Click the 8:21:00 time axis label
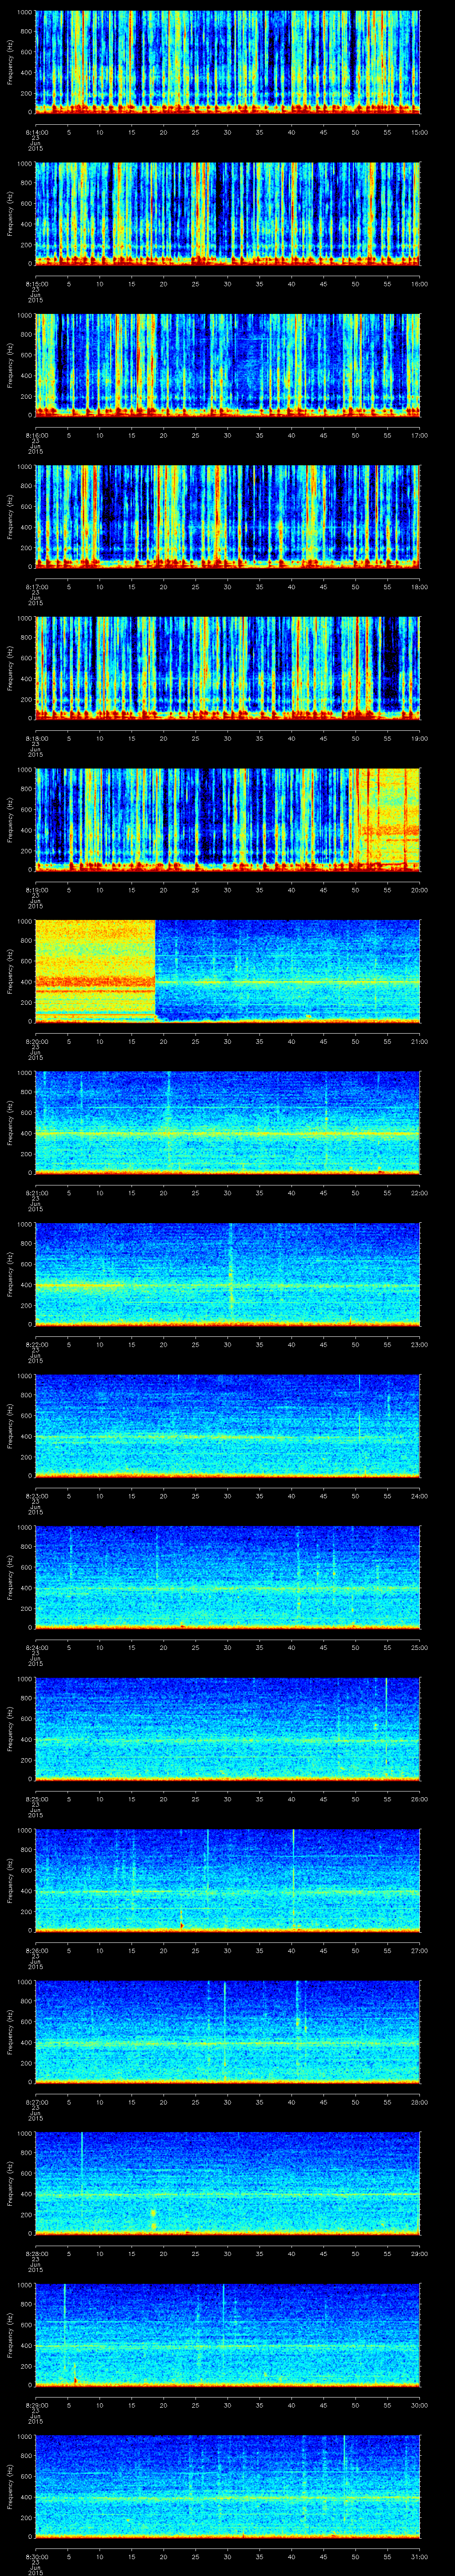Screen dimensions: 455x2576 point(36,1193)
